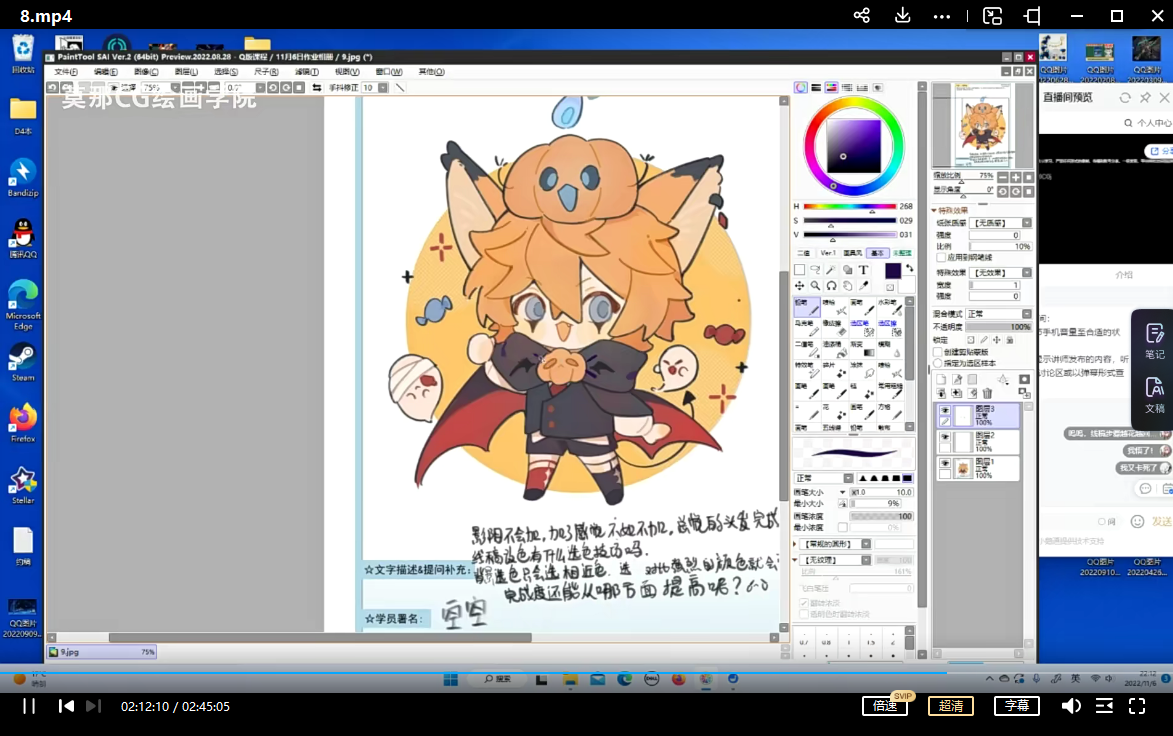Adjust the 不透明度 layer opacity slider
The width and height of the screenshot is (1173, 736).
tap(999, 327)
